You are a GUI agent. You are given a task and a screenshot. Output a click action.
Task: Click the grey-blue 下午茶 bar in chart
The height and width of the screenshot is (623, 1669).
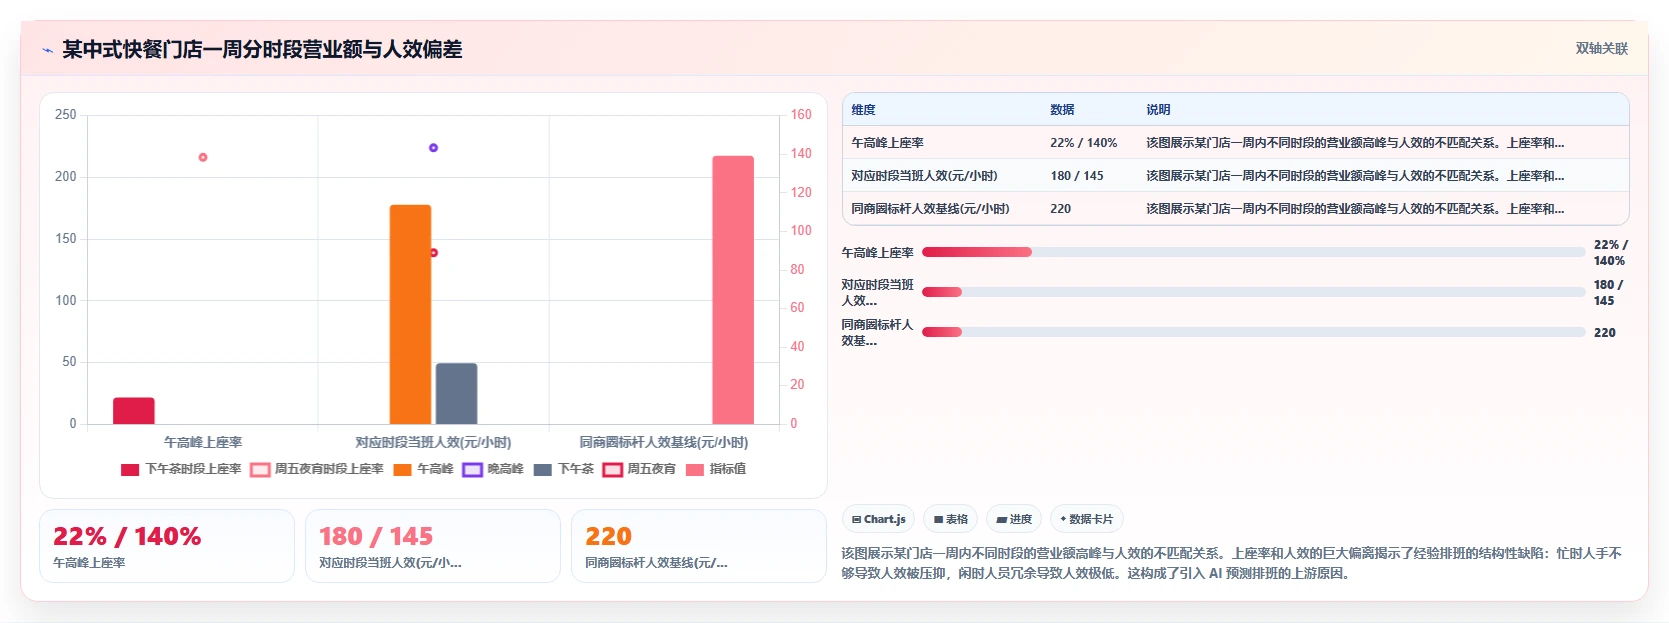[456, 393]
